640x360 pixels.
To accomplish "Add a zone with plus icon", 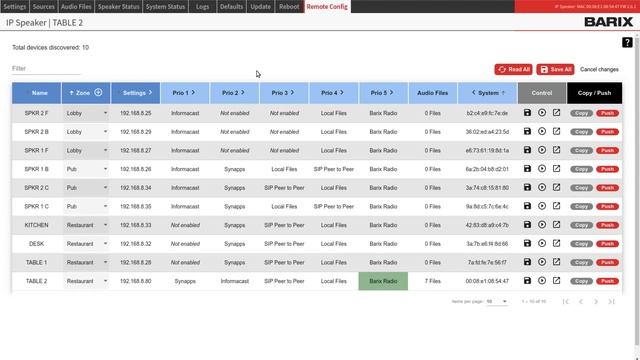I will coord(98,93).
